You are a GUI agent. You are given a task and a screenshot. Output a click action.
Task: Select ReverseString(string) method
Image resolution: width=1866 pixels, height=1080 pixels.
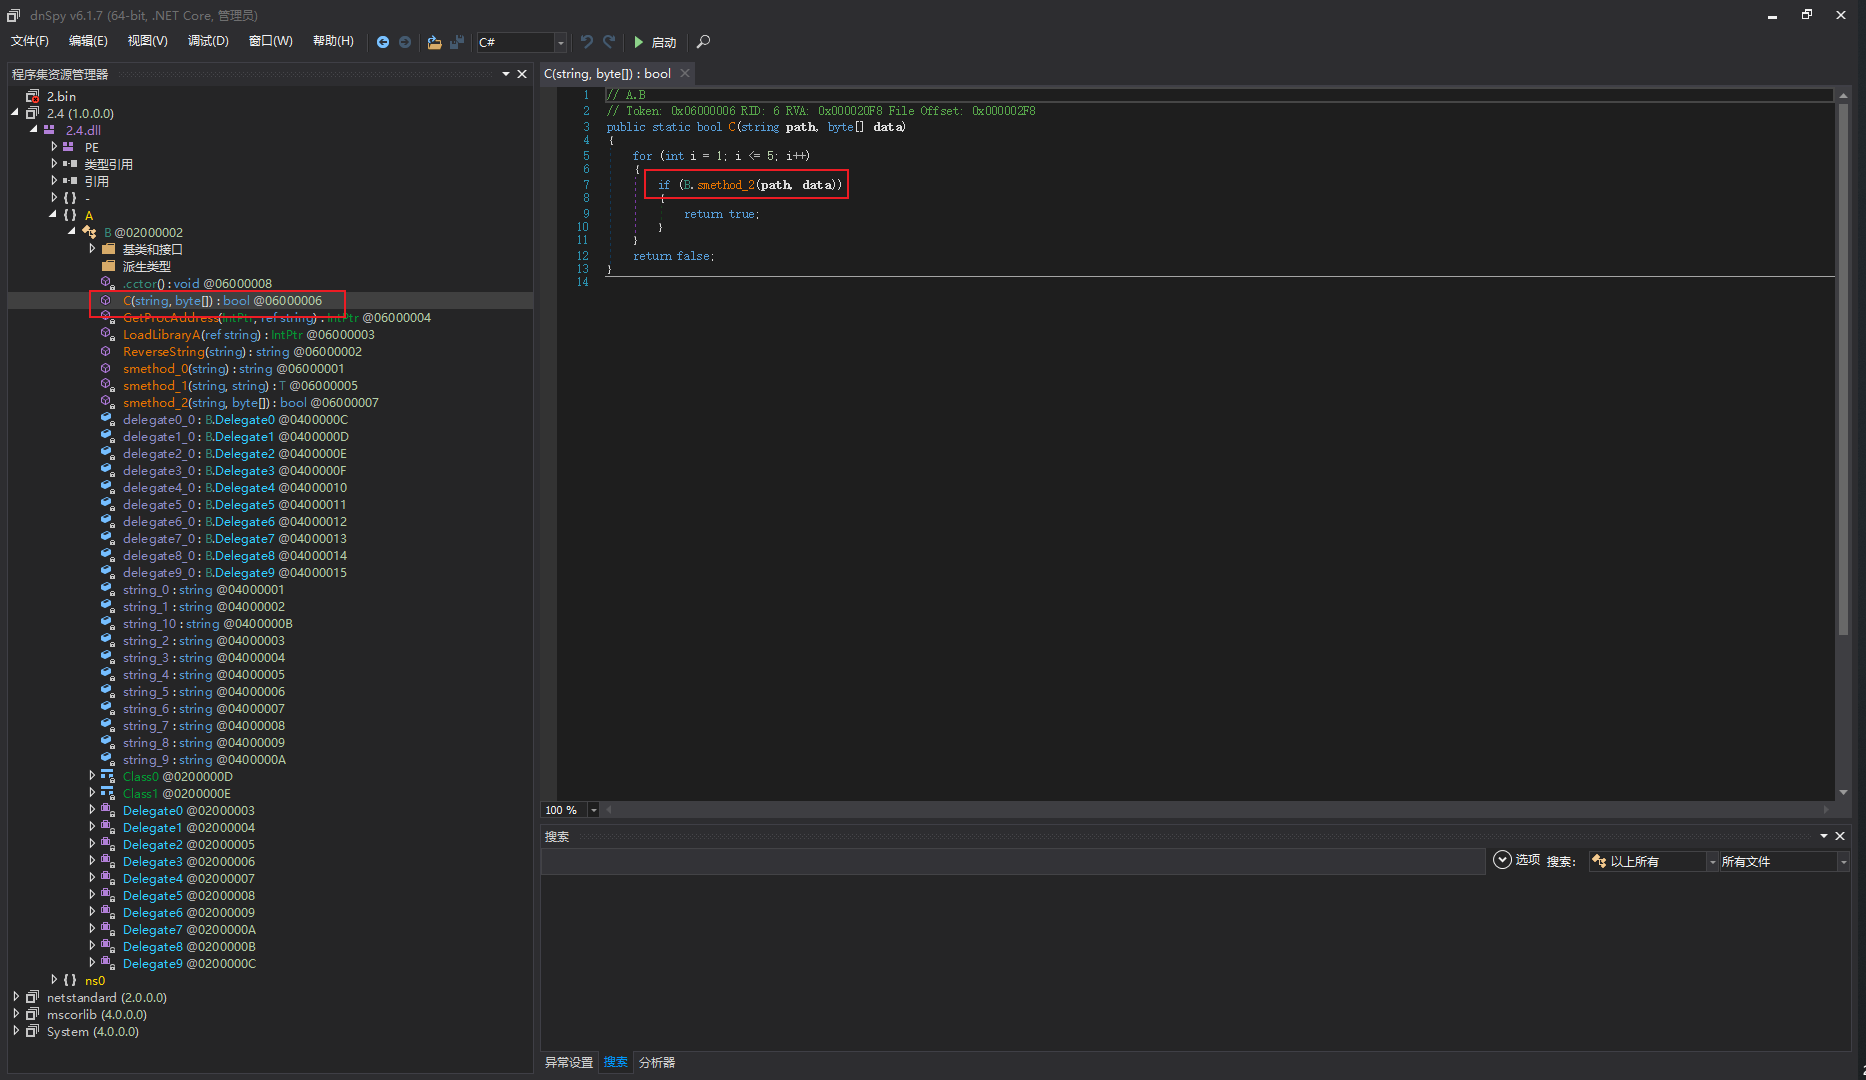tap(242, 351)
